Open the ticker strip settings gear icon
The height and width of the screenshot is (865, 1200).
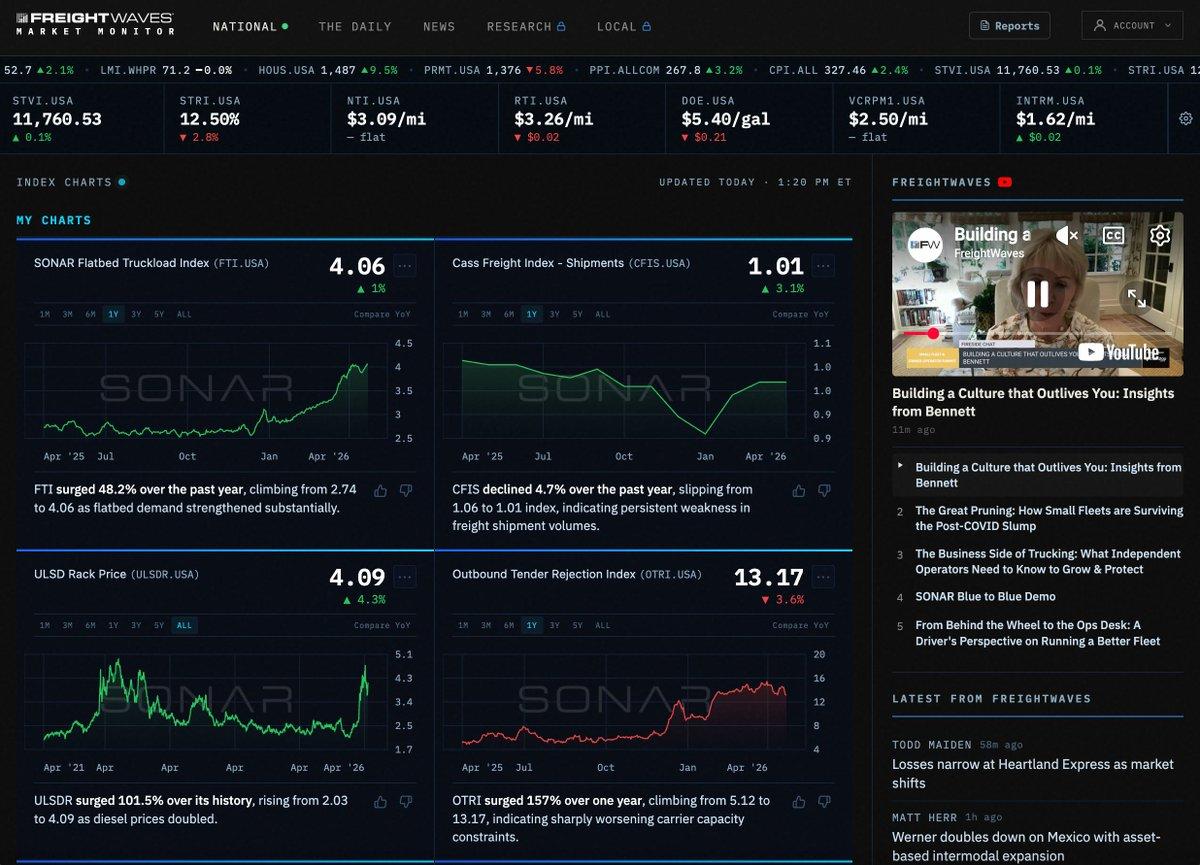(x=1185, y=117)
